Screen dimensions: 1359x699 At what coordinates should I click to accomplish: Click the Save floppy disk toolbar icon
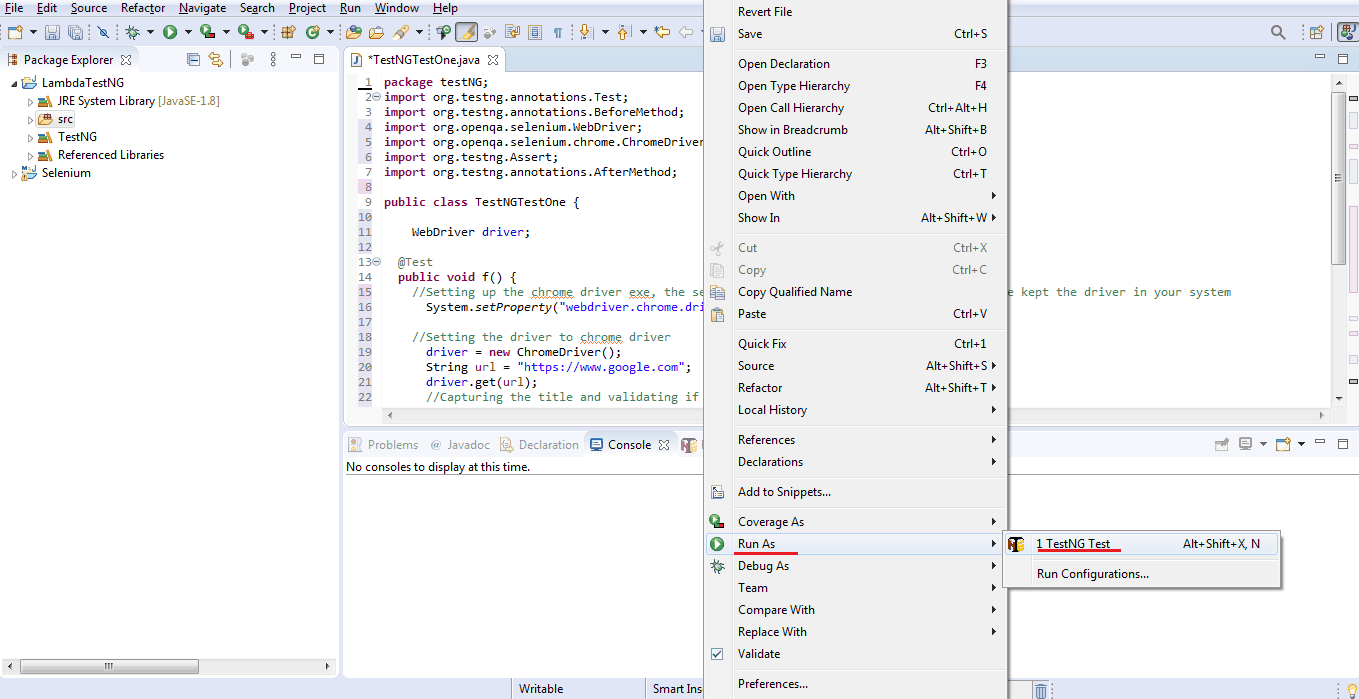click(51, 32)
